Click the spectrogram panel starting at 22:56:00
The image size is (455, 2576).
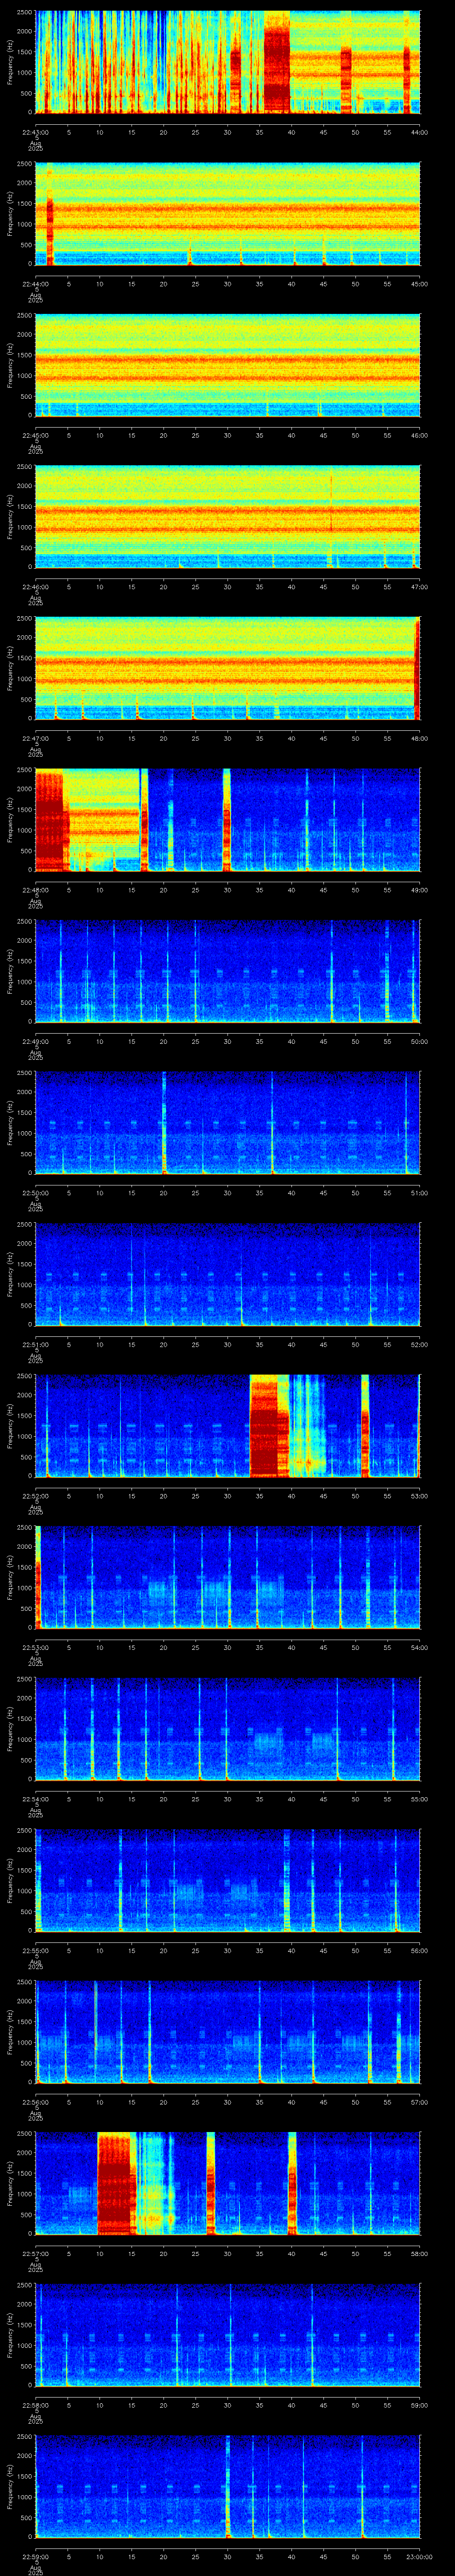coord(228,2032)
